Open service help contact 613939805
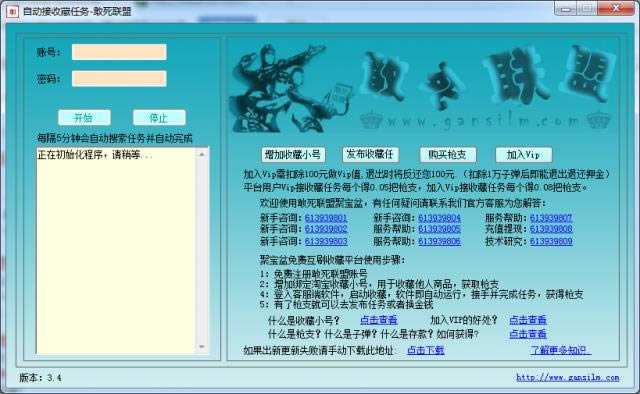The width and height of the screenshot is (640, 394). click(x=439, y=229)
